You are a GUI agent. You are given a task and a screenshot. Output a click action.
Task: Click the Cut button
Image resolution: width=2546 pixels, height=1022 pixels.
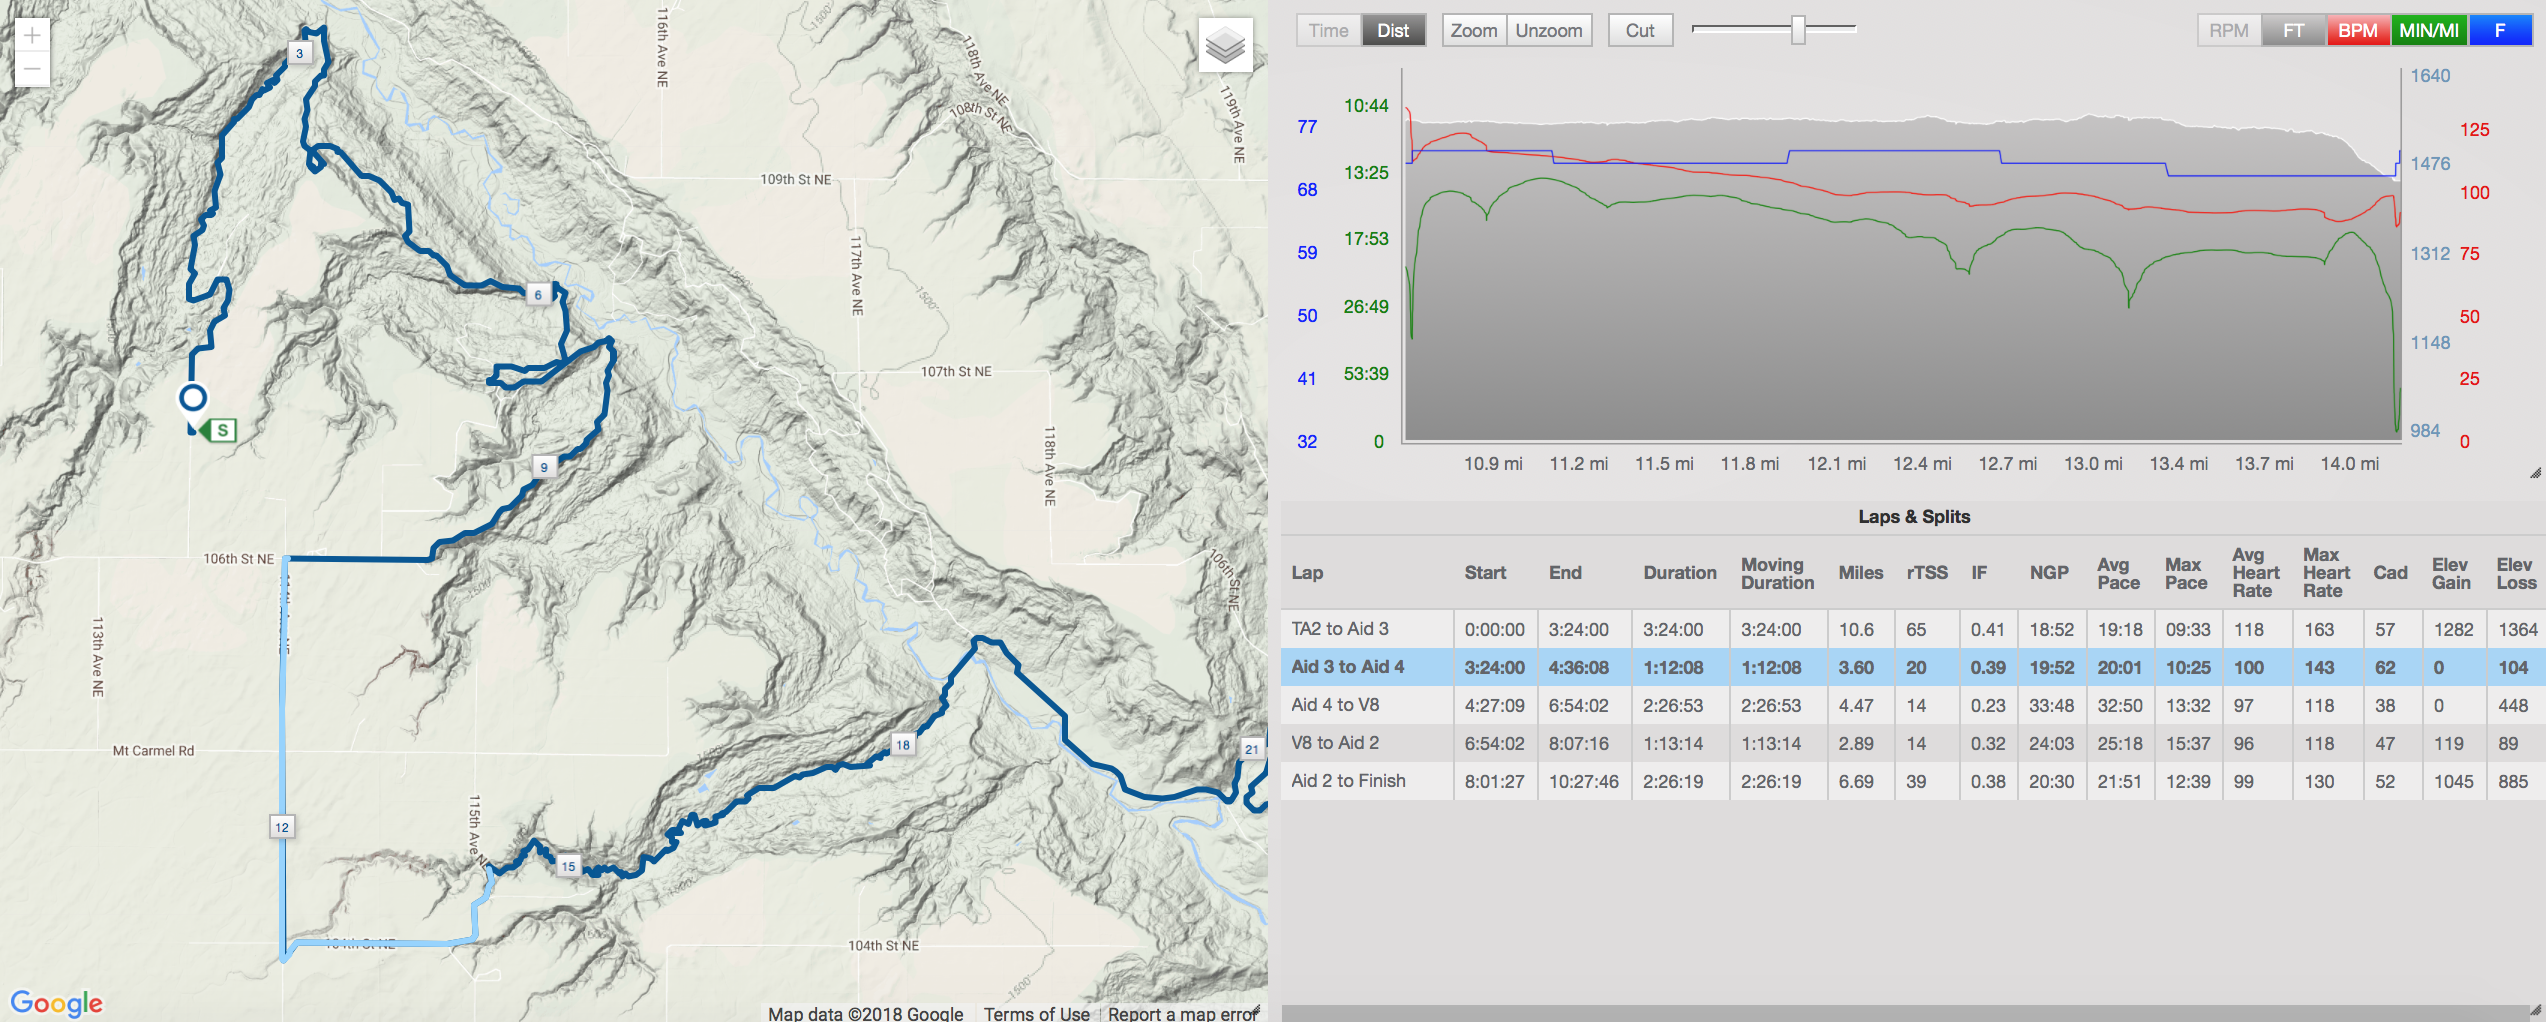(x=1640, y=31)
